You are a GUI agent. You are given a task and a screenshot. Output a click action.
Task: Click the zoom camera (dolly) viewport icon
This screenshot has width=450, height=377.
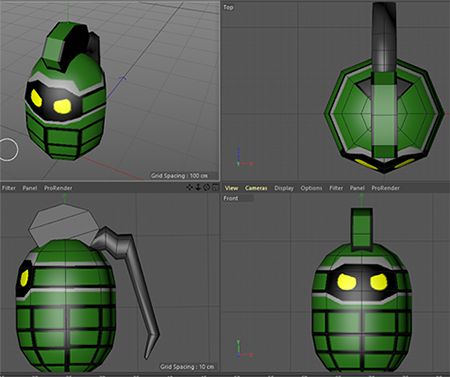[198, 187]
